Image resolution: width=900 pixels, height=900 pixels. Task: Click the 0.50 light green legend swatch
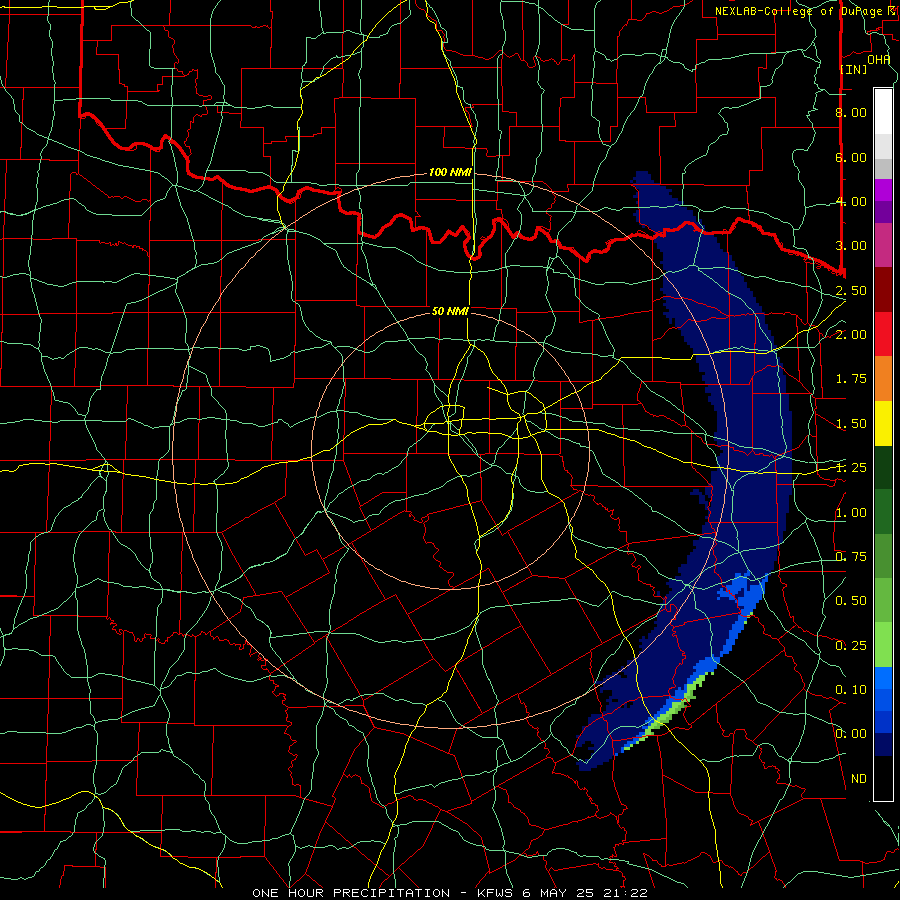pyautogui.click(x=883, y=600)
